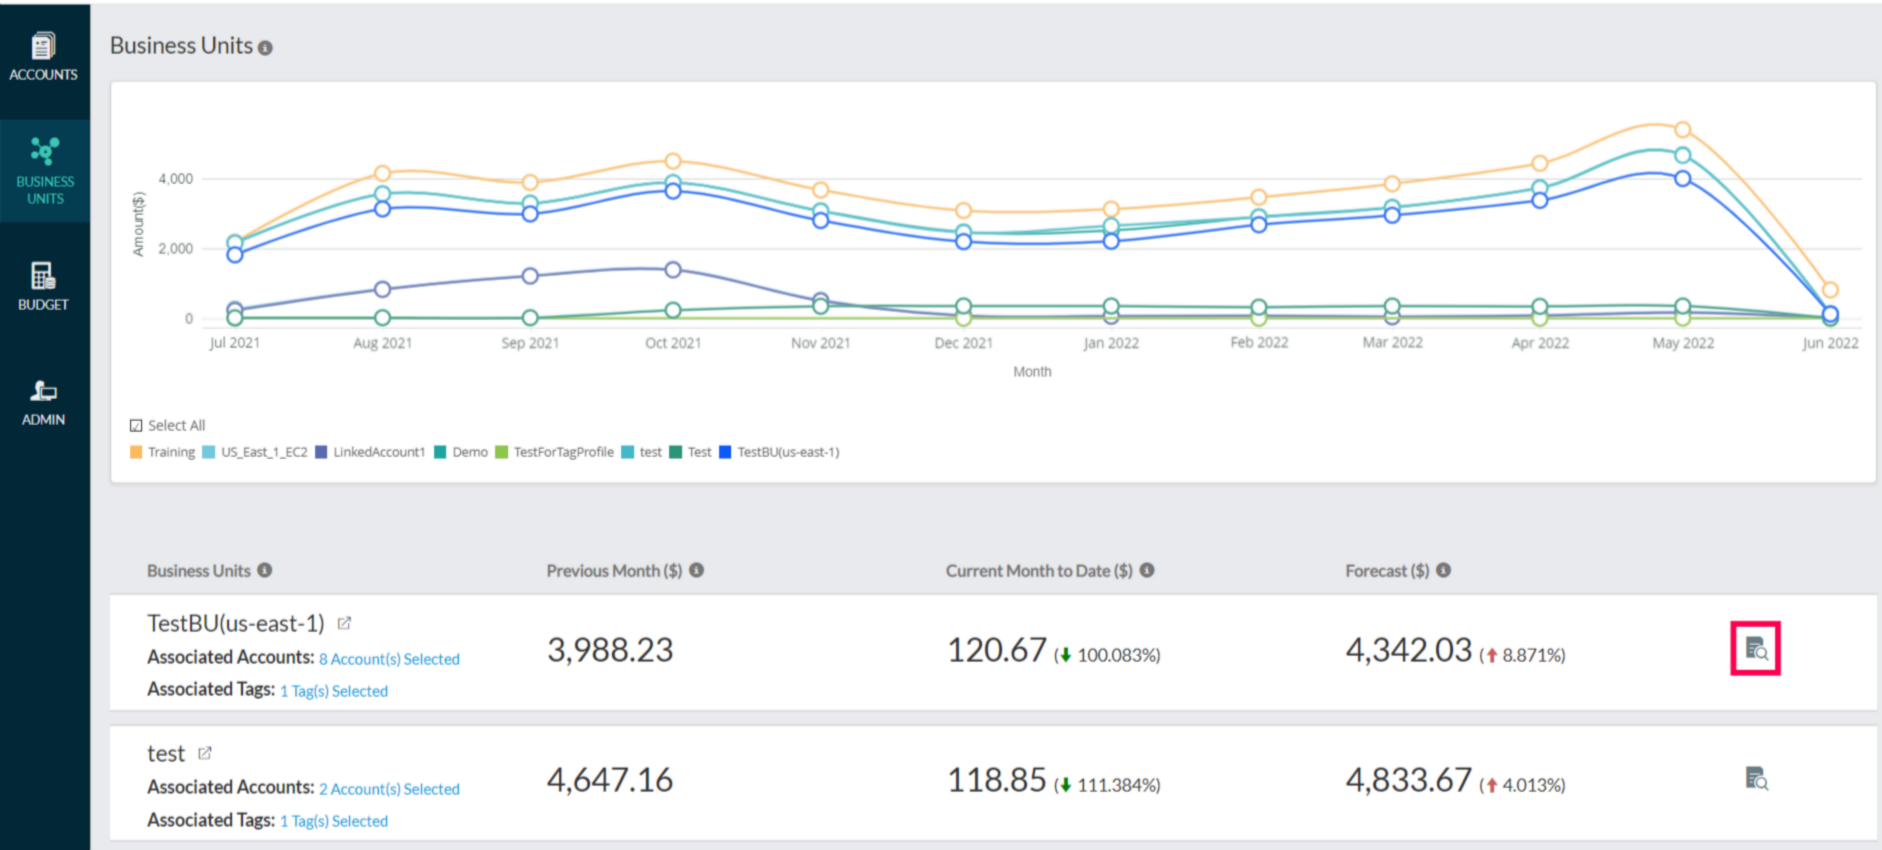Click forecast value 4,833.67
Viewport: 1882px width, 850px height.
[x=1409, y=781]
